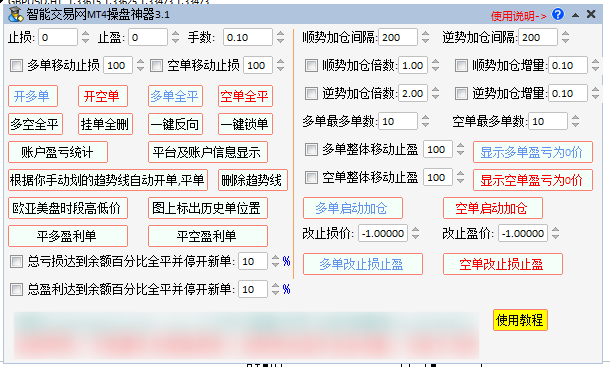Image resolution: width=610 pixels, height=367 pixels.
Task: Enable 空单移动止损 checkbox
Action: pyautogui.click(x=156, y=65)
